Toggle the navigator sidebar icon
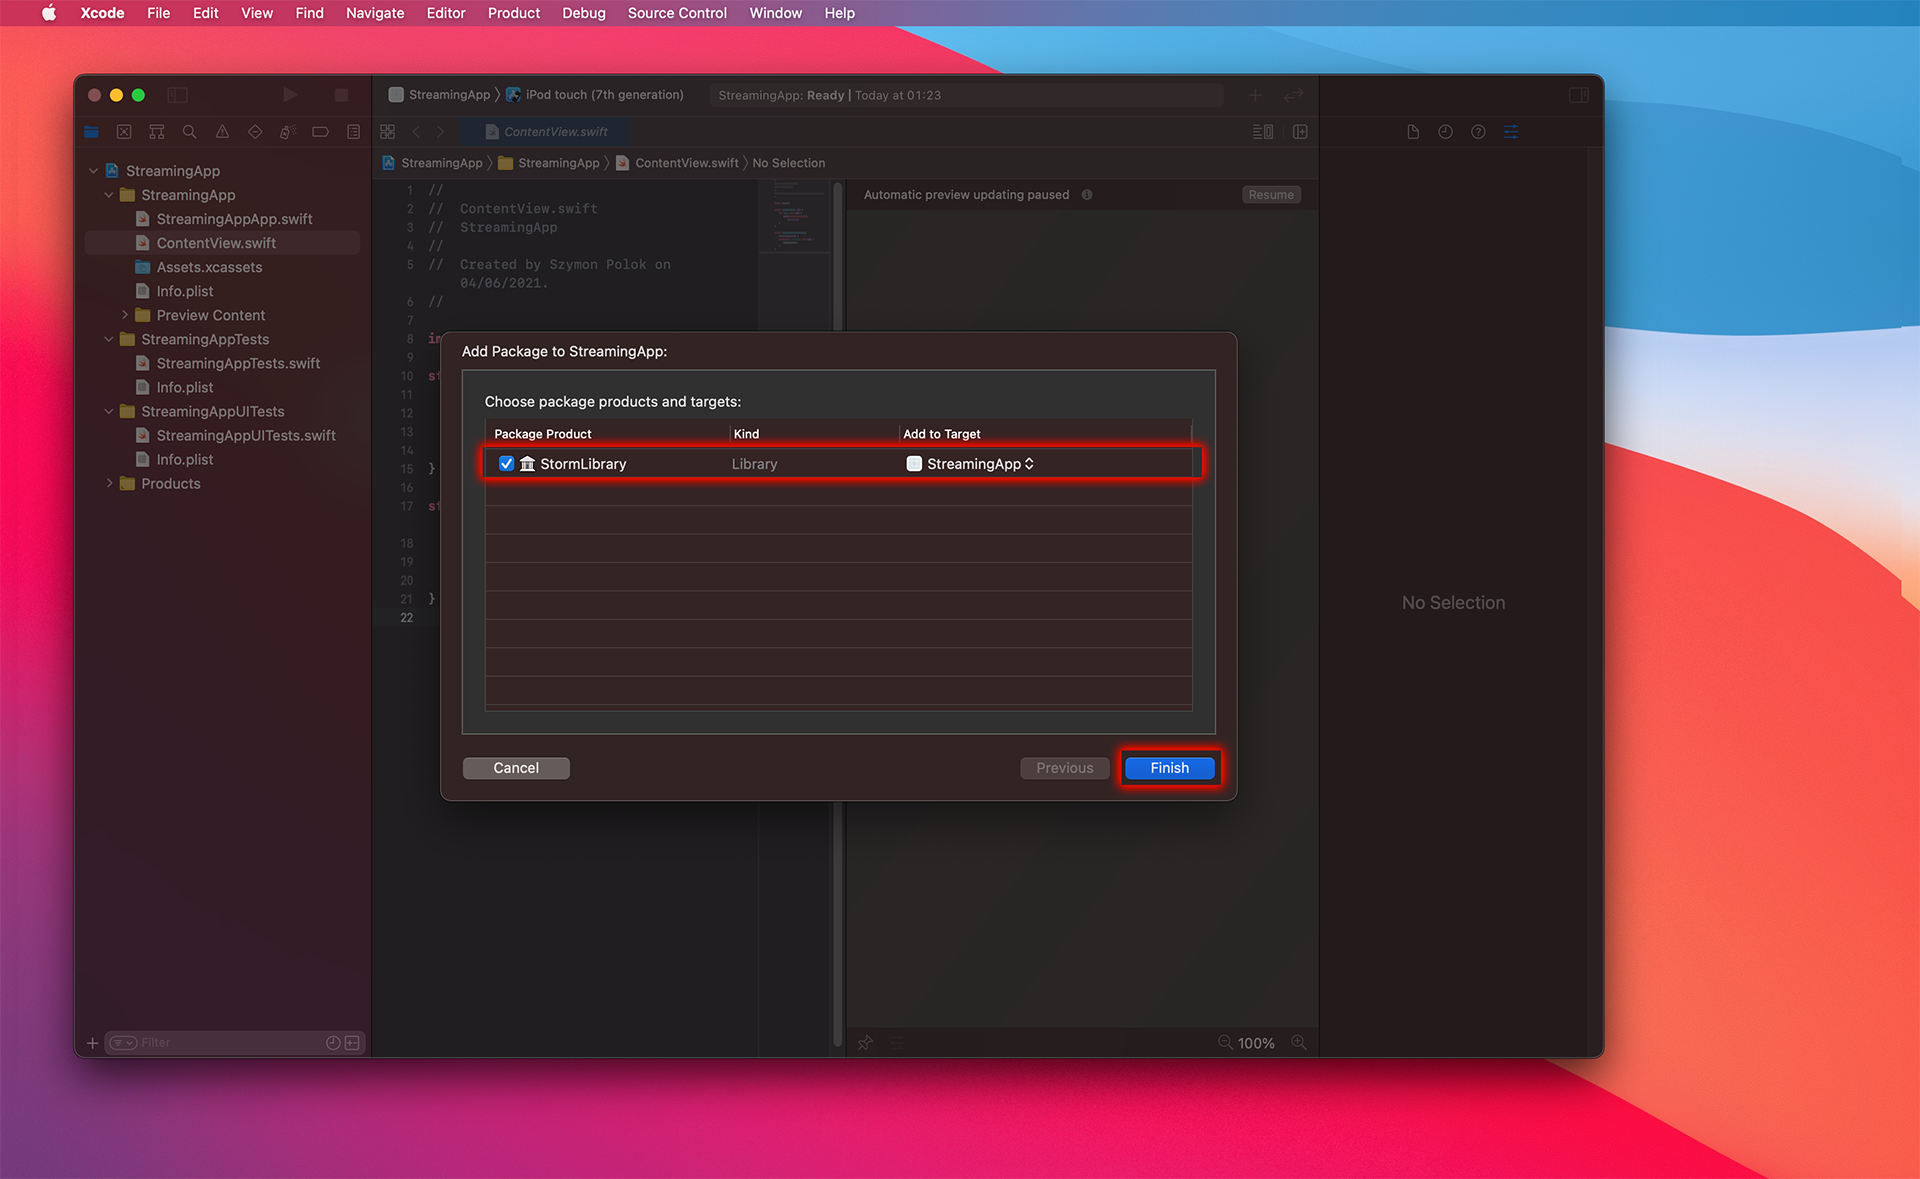Image resolution: width=1920 pixels, height=1179 pixels. pos(177,95)
